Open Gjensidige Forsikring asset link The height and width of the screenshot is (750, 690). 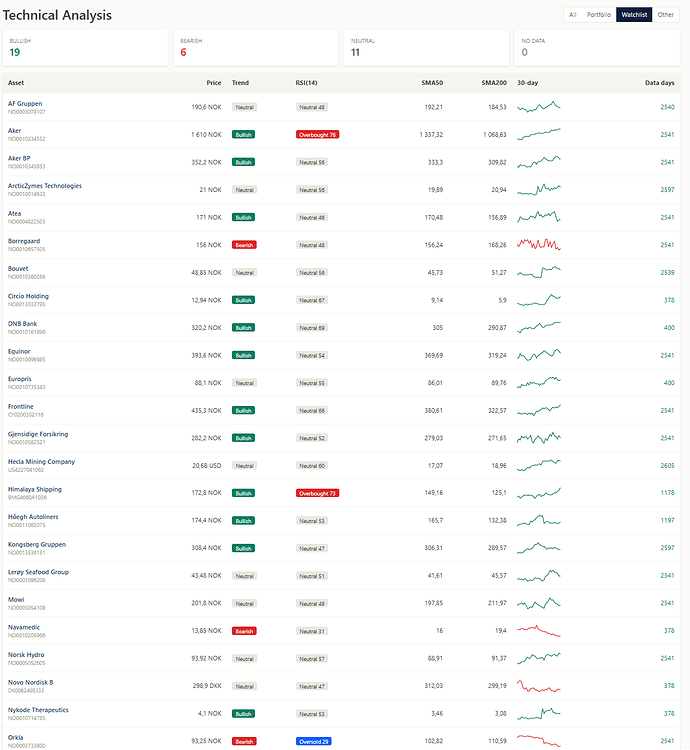(x=38, y=434)
